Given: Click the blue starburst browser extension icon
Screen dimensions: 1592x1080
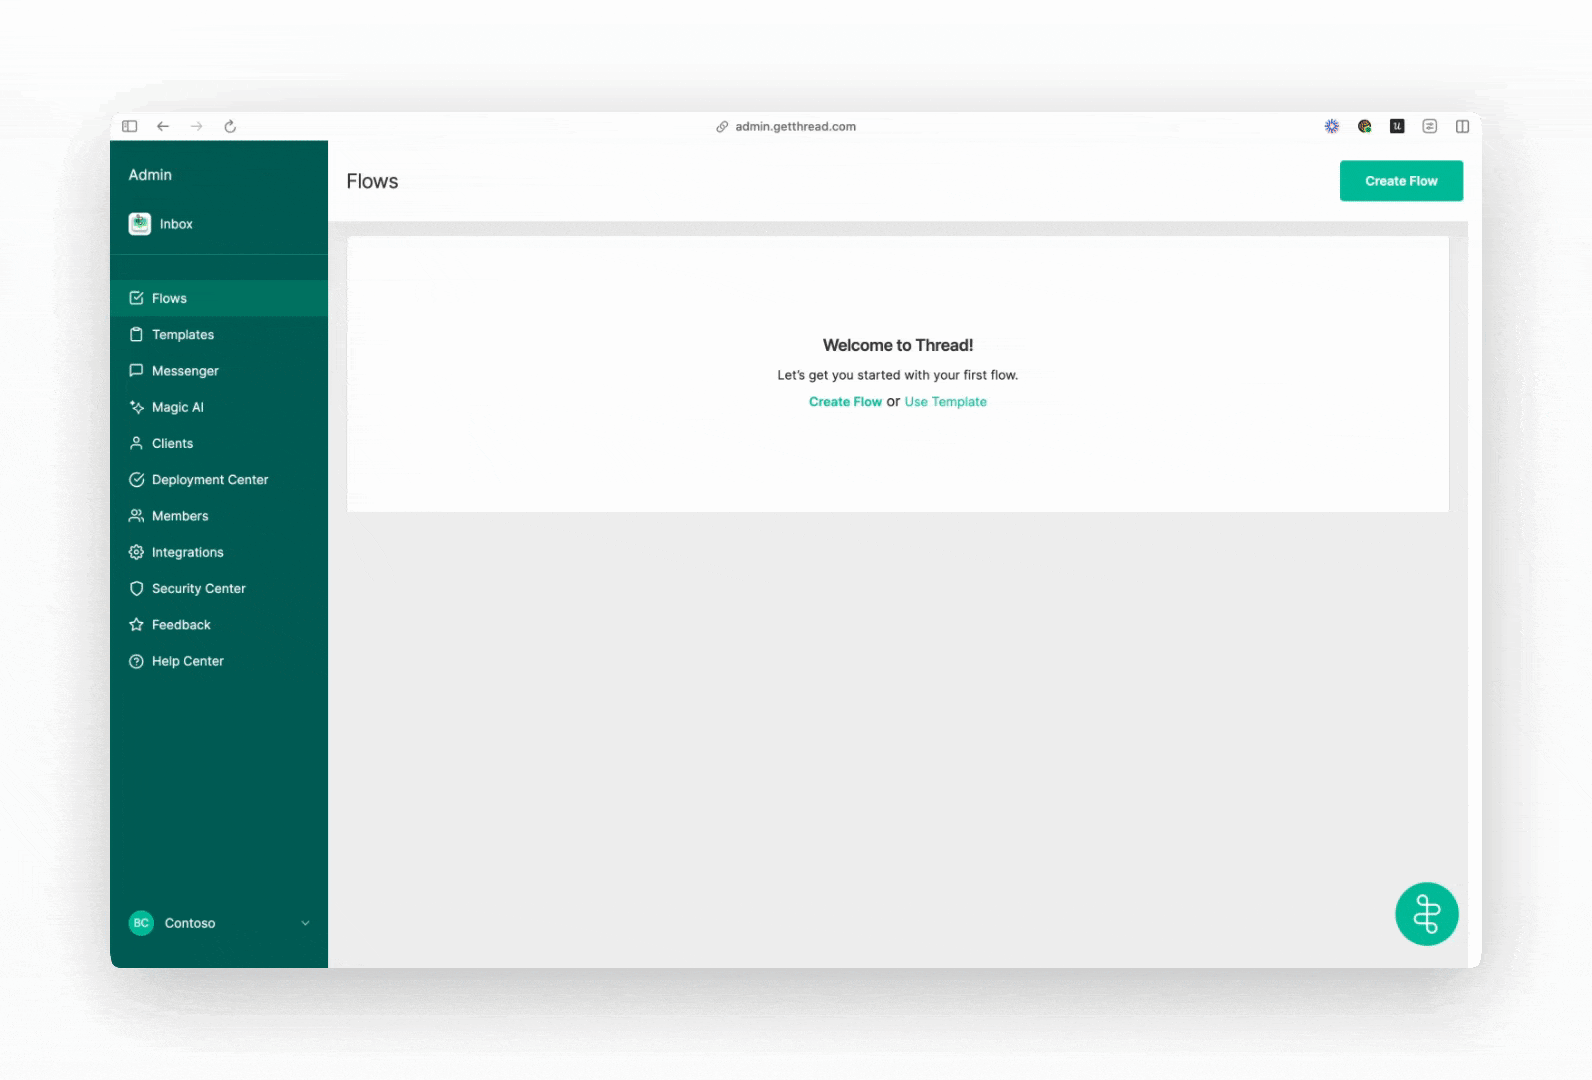Looking at the screenshot, I should pos(1332,126).
